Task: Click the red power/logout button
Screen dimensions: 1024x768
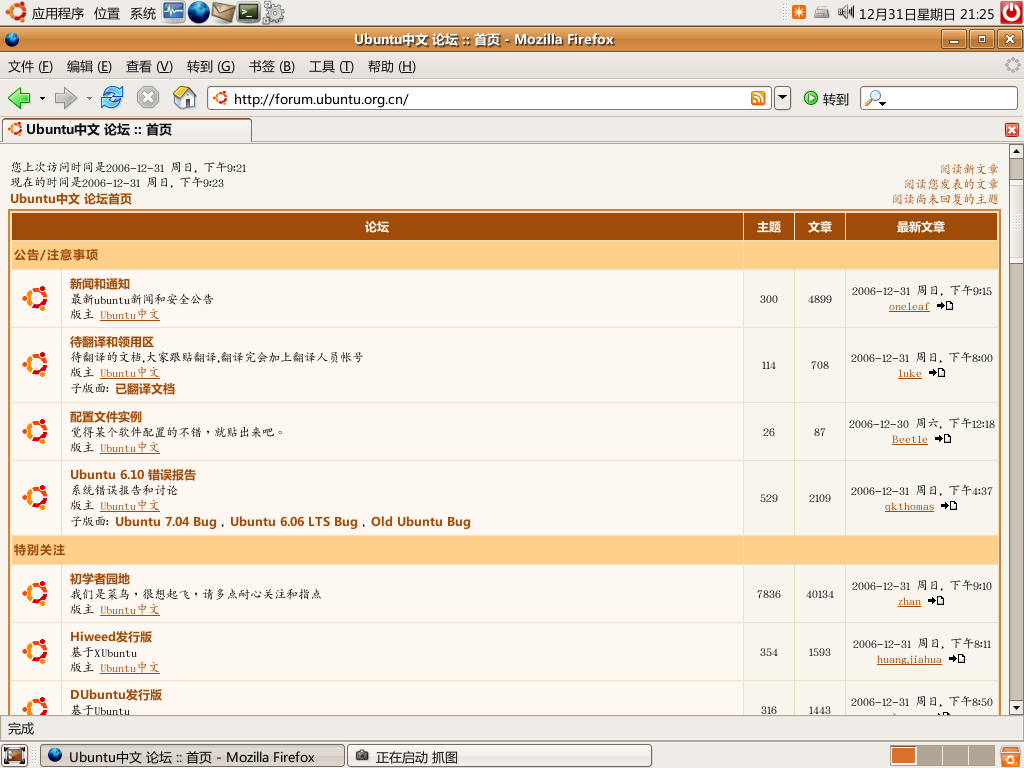Action: coord(1011,12)
